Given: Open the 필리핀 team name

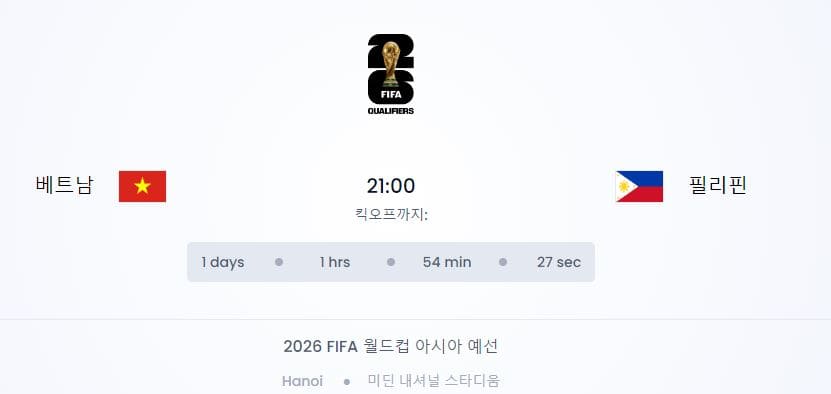Looking at the screenshot, I should point(718,185).
